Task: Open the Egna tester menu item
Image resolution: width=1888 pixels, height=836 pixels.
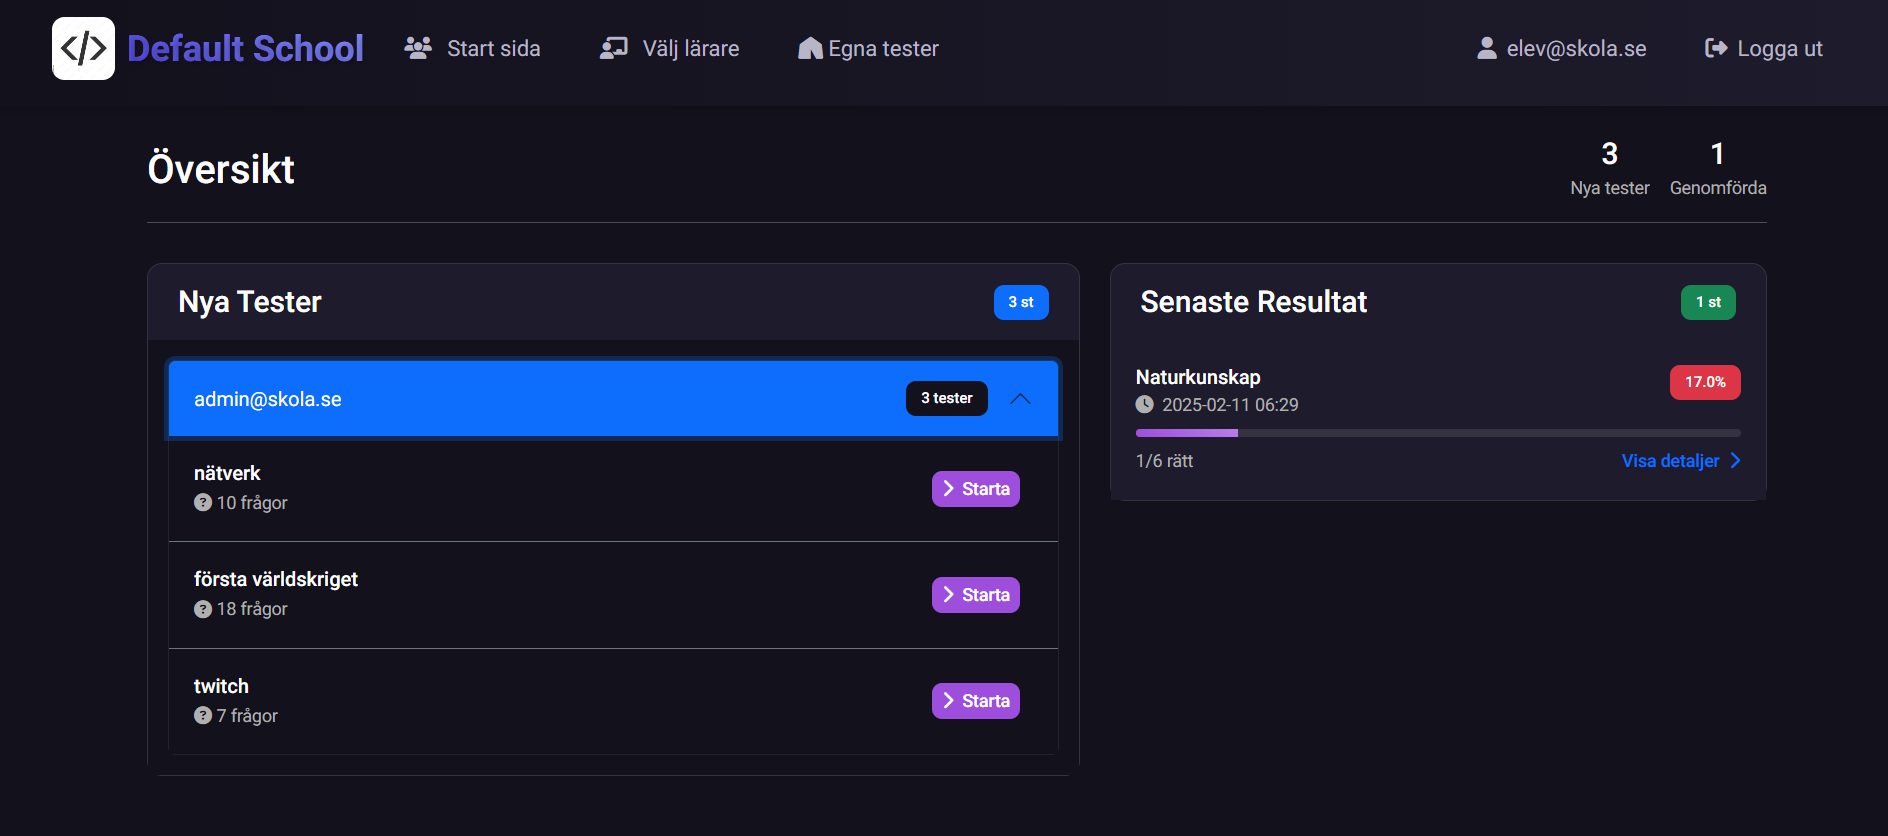Action: (883, 48)
